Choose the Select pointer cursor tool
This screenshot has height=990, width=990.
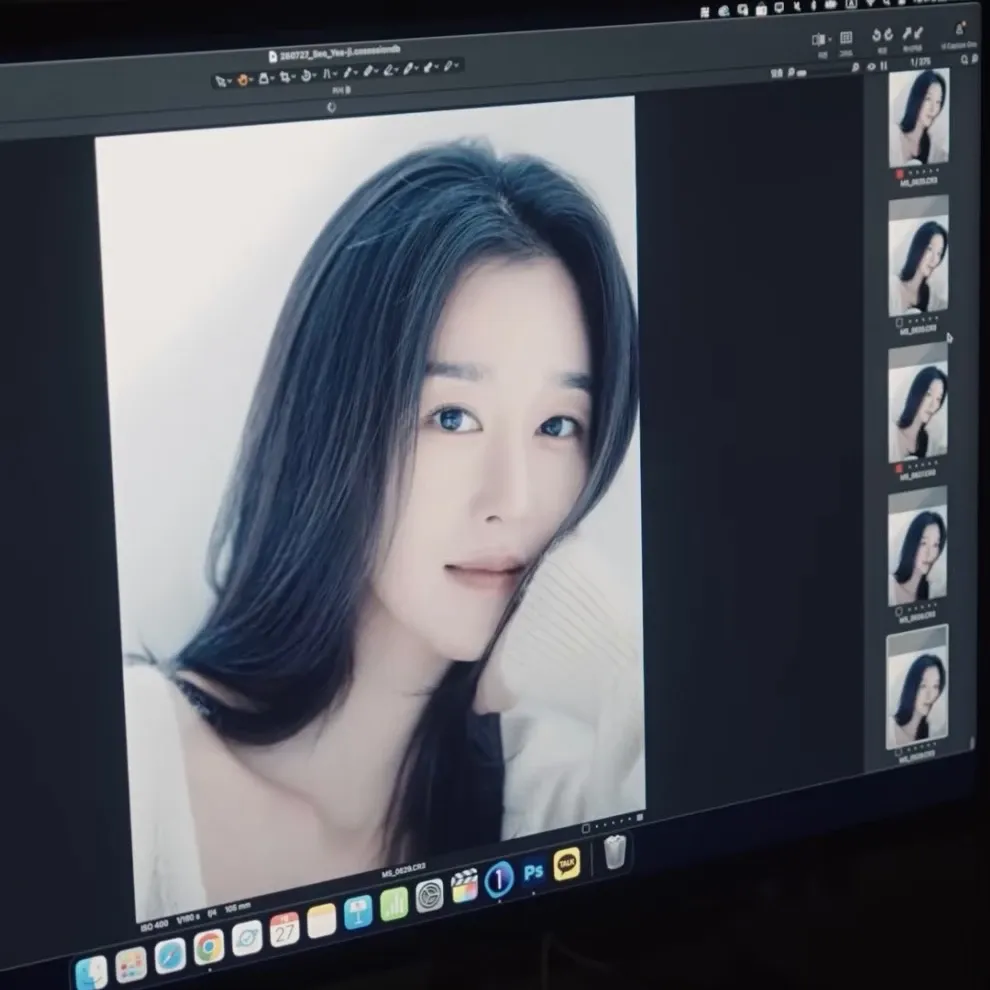(220, 81)
